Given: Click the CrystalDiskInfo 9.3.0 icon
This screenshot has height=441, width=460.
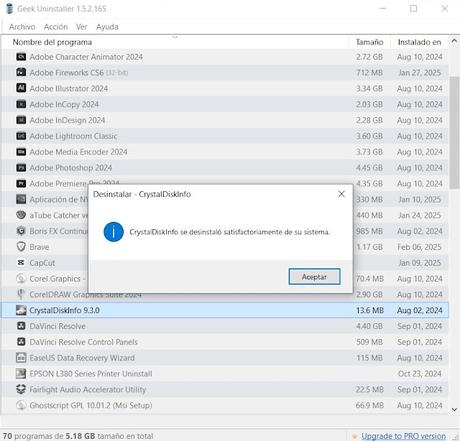Looking at the screenshot, I should pyautogui.click(x=21, y=310).
